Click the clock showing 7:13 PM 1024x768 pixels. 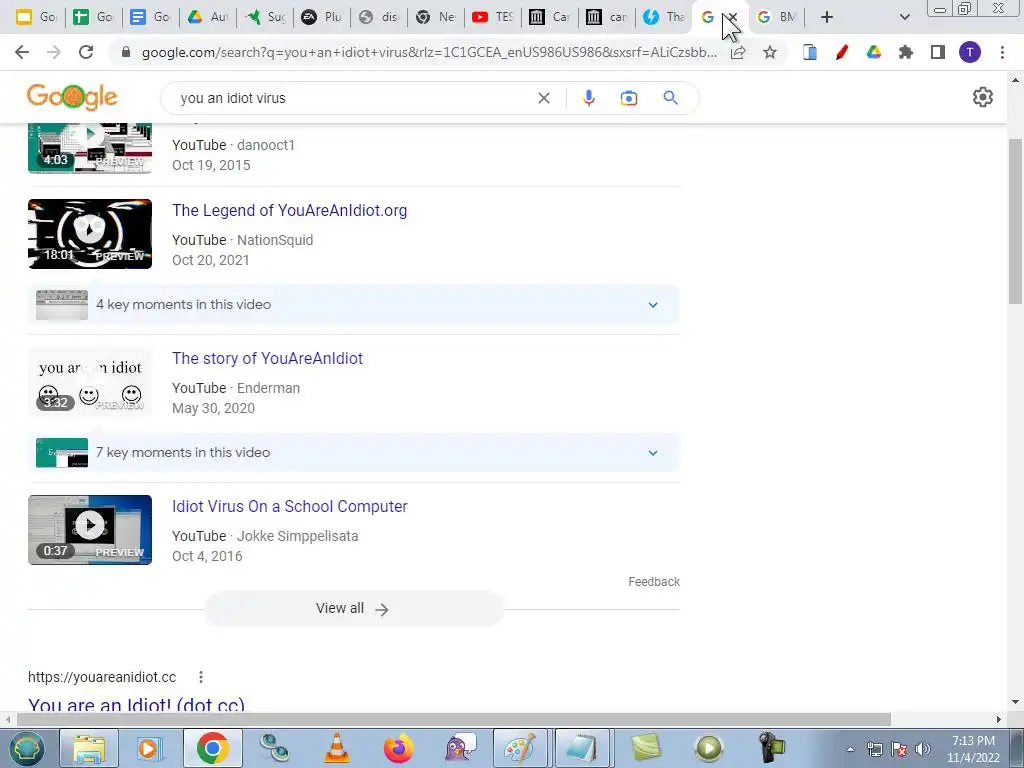973,748
